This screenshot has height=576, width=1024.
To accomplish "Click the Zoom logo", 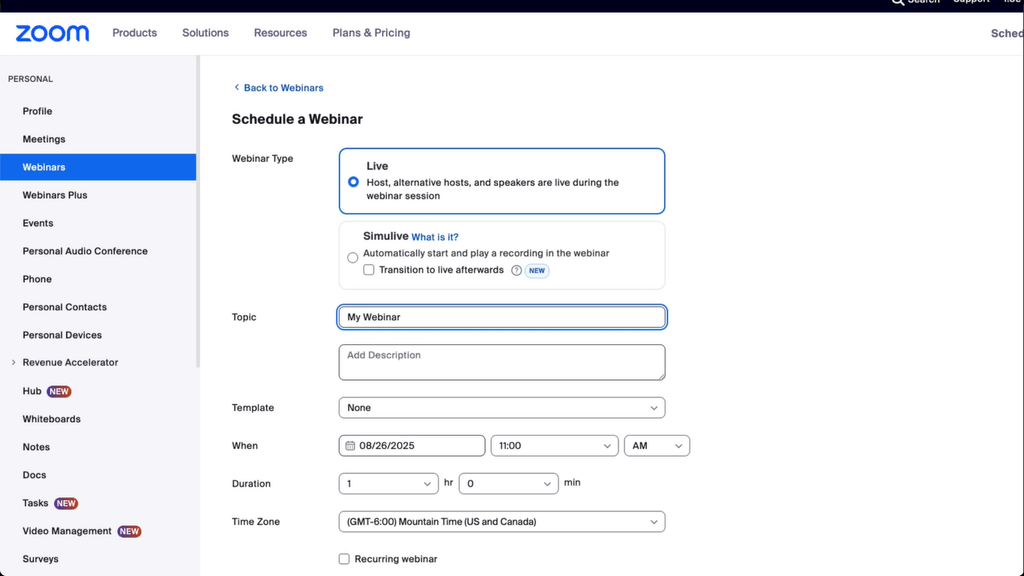I will click(x=52, y=33).
